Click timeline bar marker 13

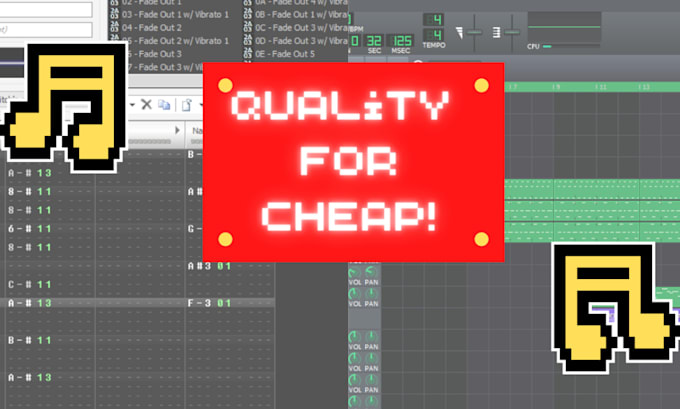[x=644, y=87]
